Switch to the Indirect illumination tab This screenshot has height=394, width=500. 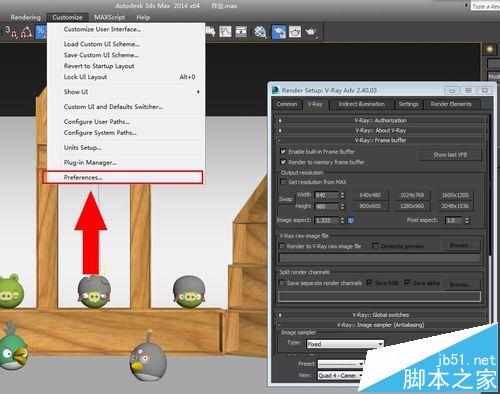pyautogui.click(x=362, y=104)
